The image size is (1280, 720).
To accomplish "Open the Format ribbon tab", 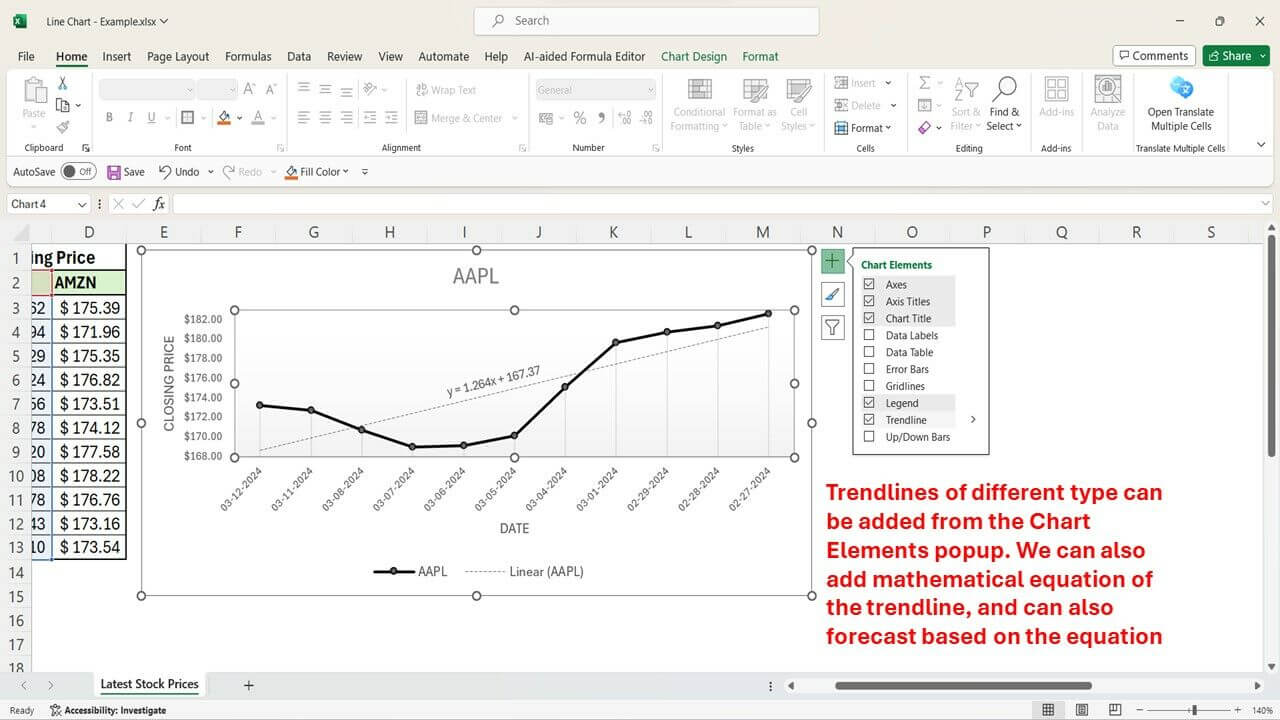I will pos(760,57).
